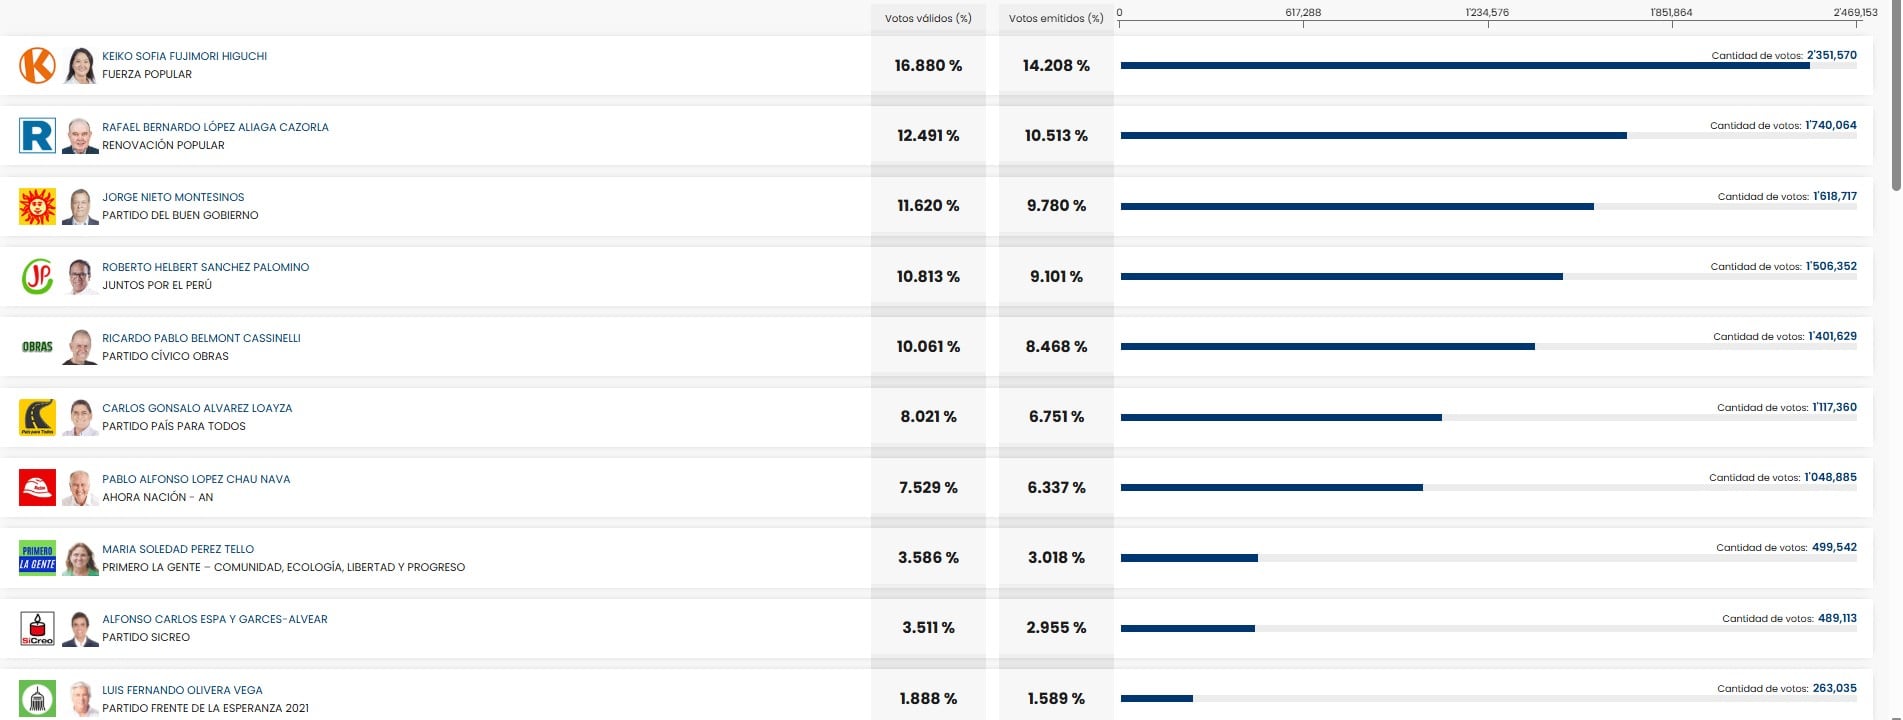The width and height of the screenshot is (1903, 720).
Task: Open Rafael López Aliaga's candidate photo
Action: 80,136
